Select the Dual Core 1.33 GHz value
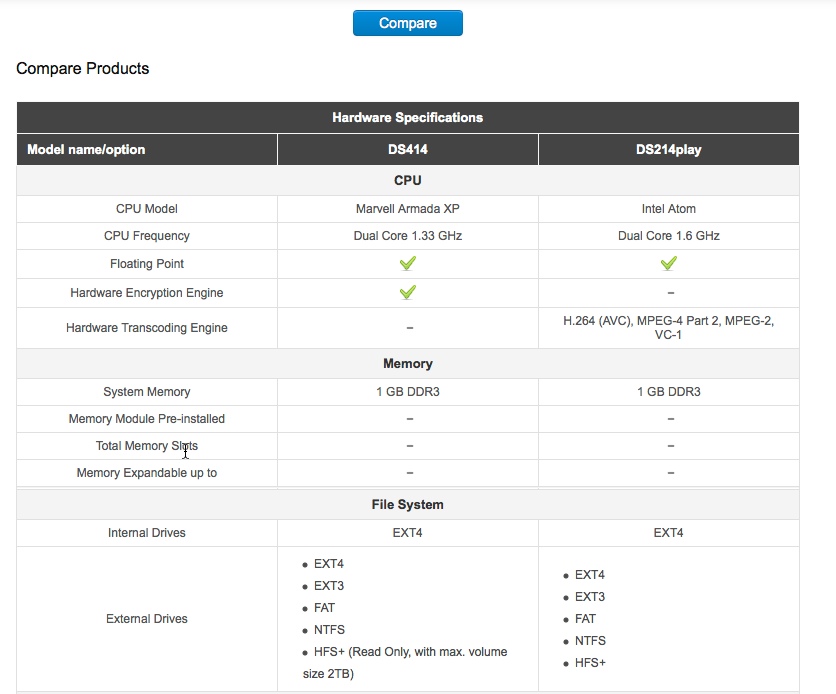This screenshot has width=836, height=694. coord(407,236)
